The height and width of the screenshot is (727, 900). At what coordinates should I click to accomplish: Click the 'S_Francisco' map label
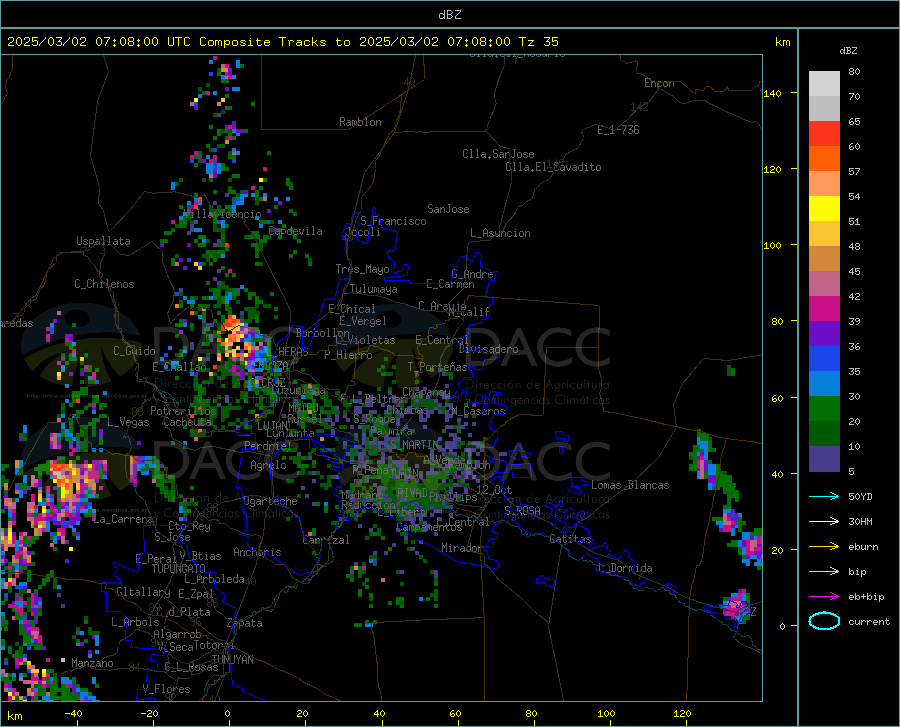393,221
